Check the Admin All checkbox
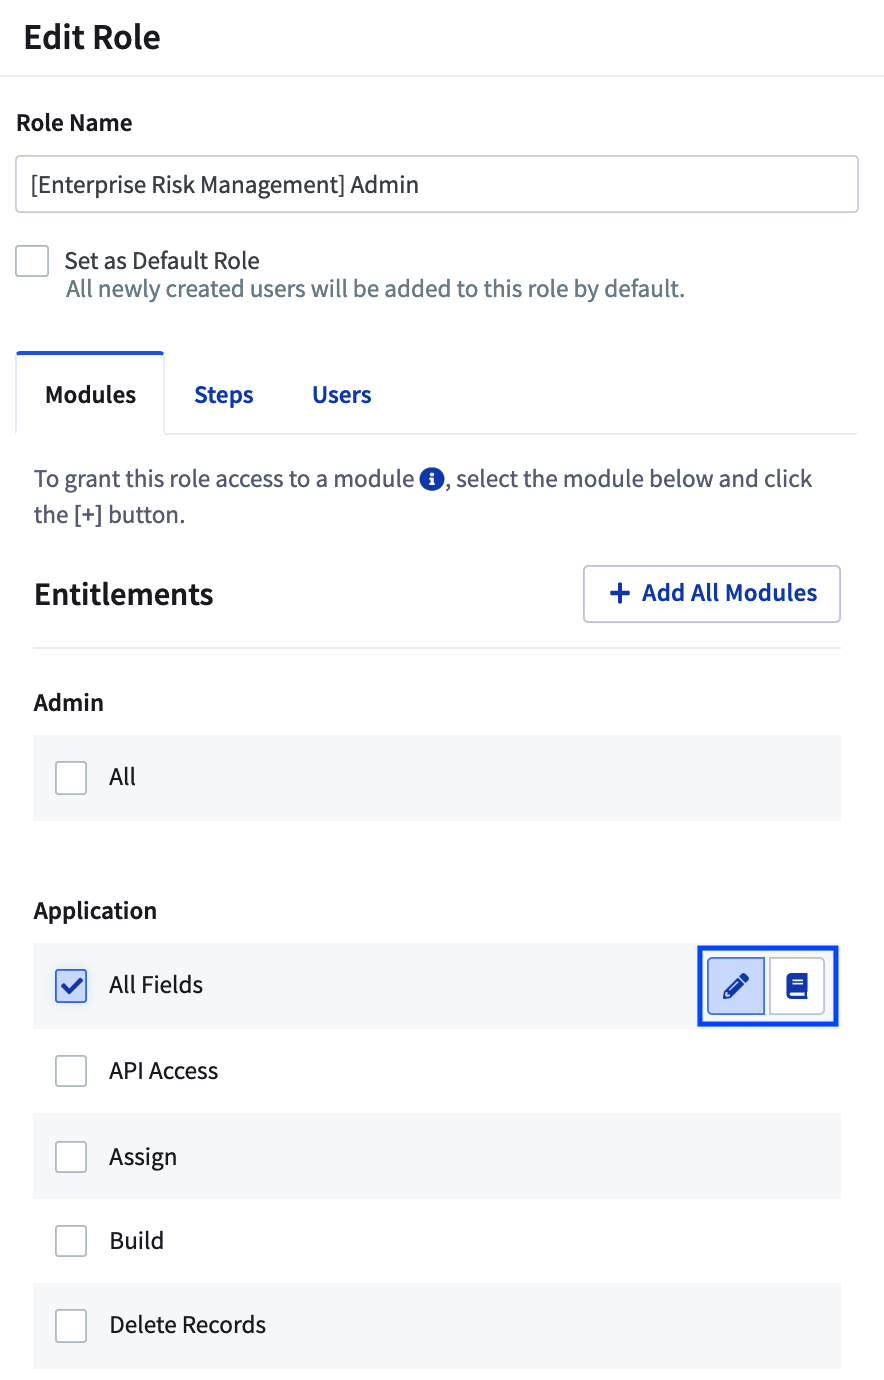This screenshot has width=884, height=1380. click(71, 777)
